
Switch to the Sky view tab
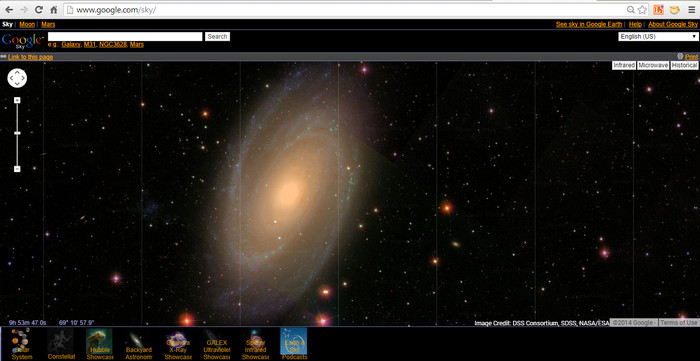(7, 25)
